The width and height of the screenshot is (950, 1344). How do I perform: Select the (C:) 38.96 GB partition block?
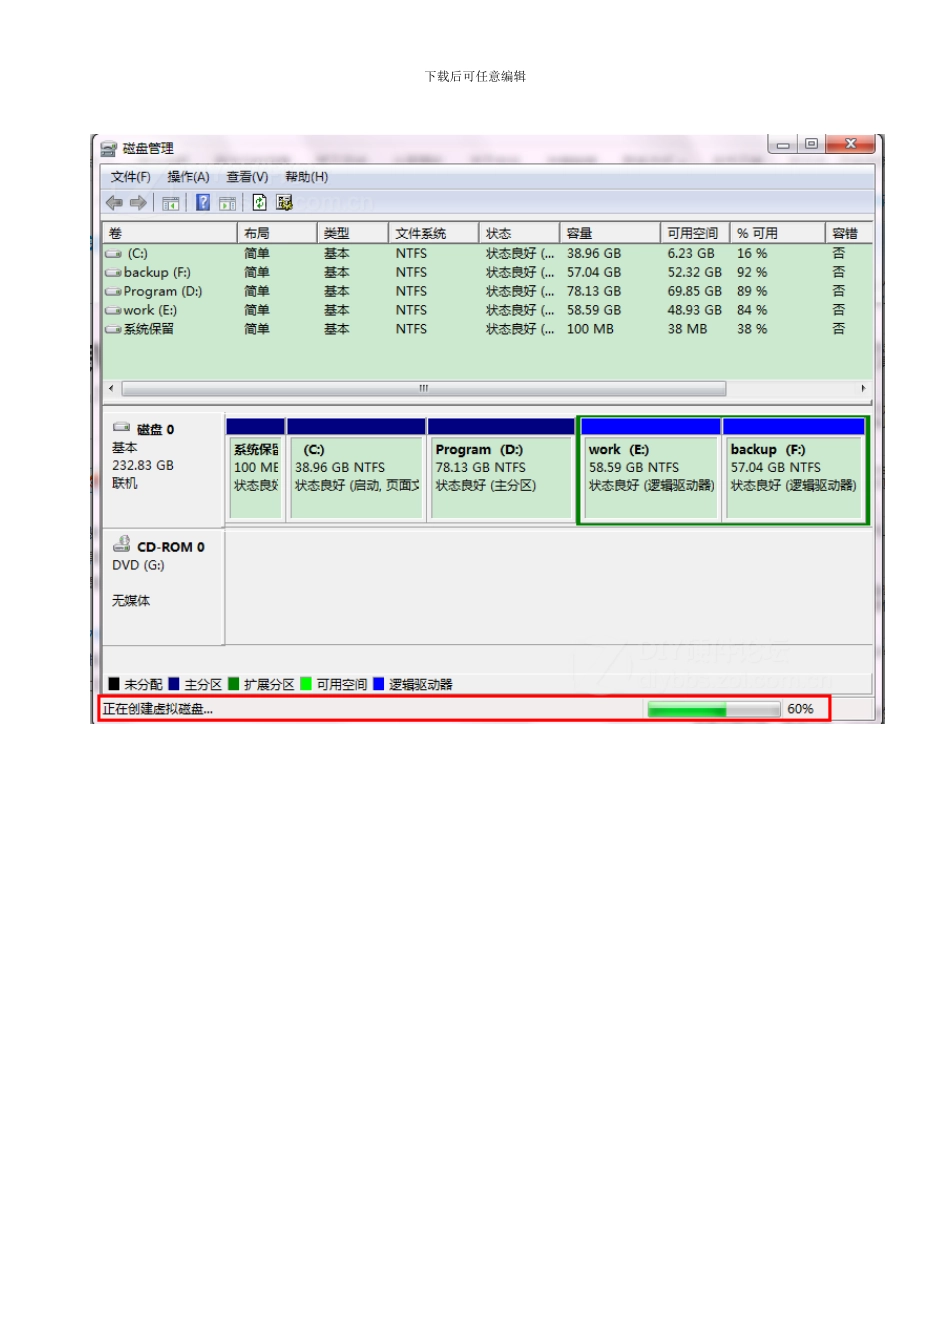(356, 469)
